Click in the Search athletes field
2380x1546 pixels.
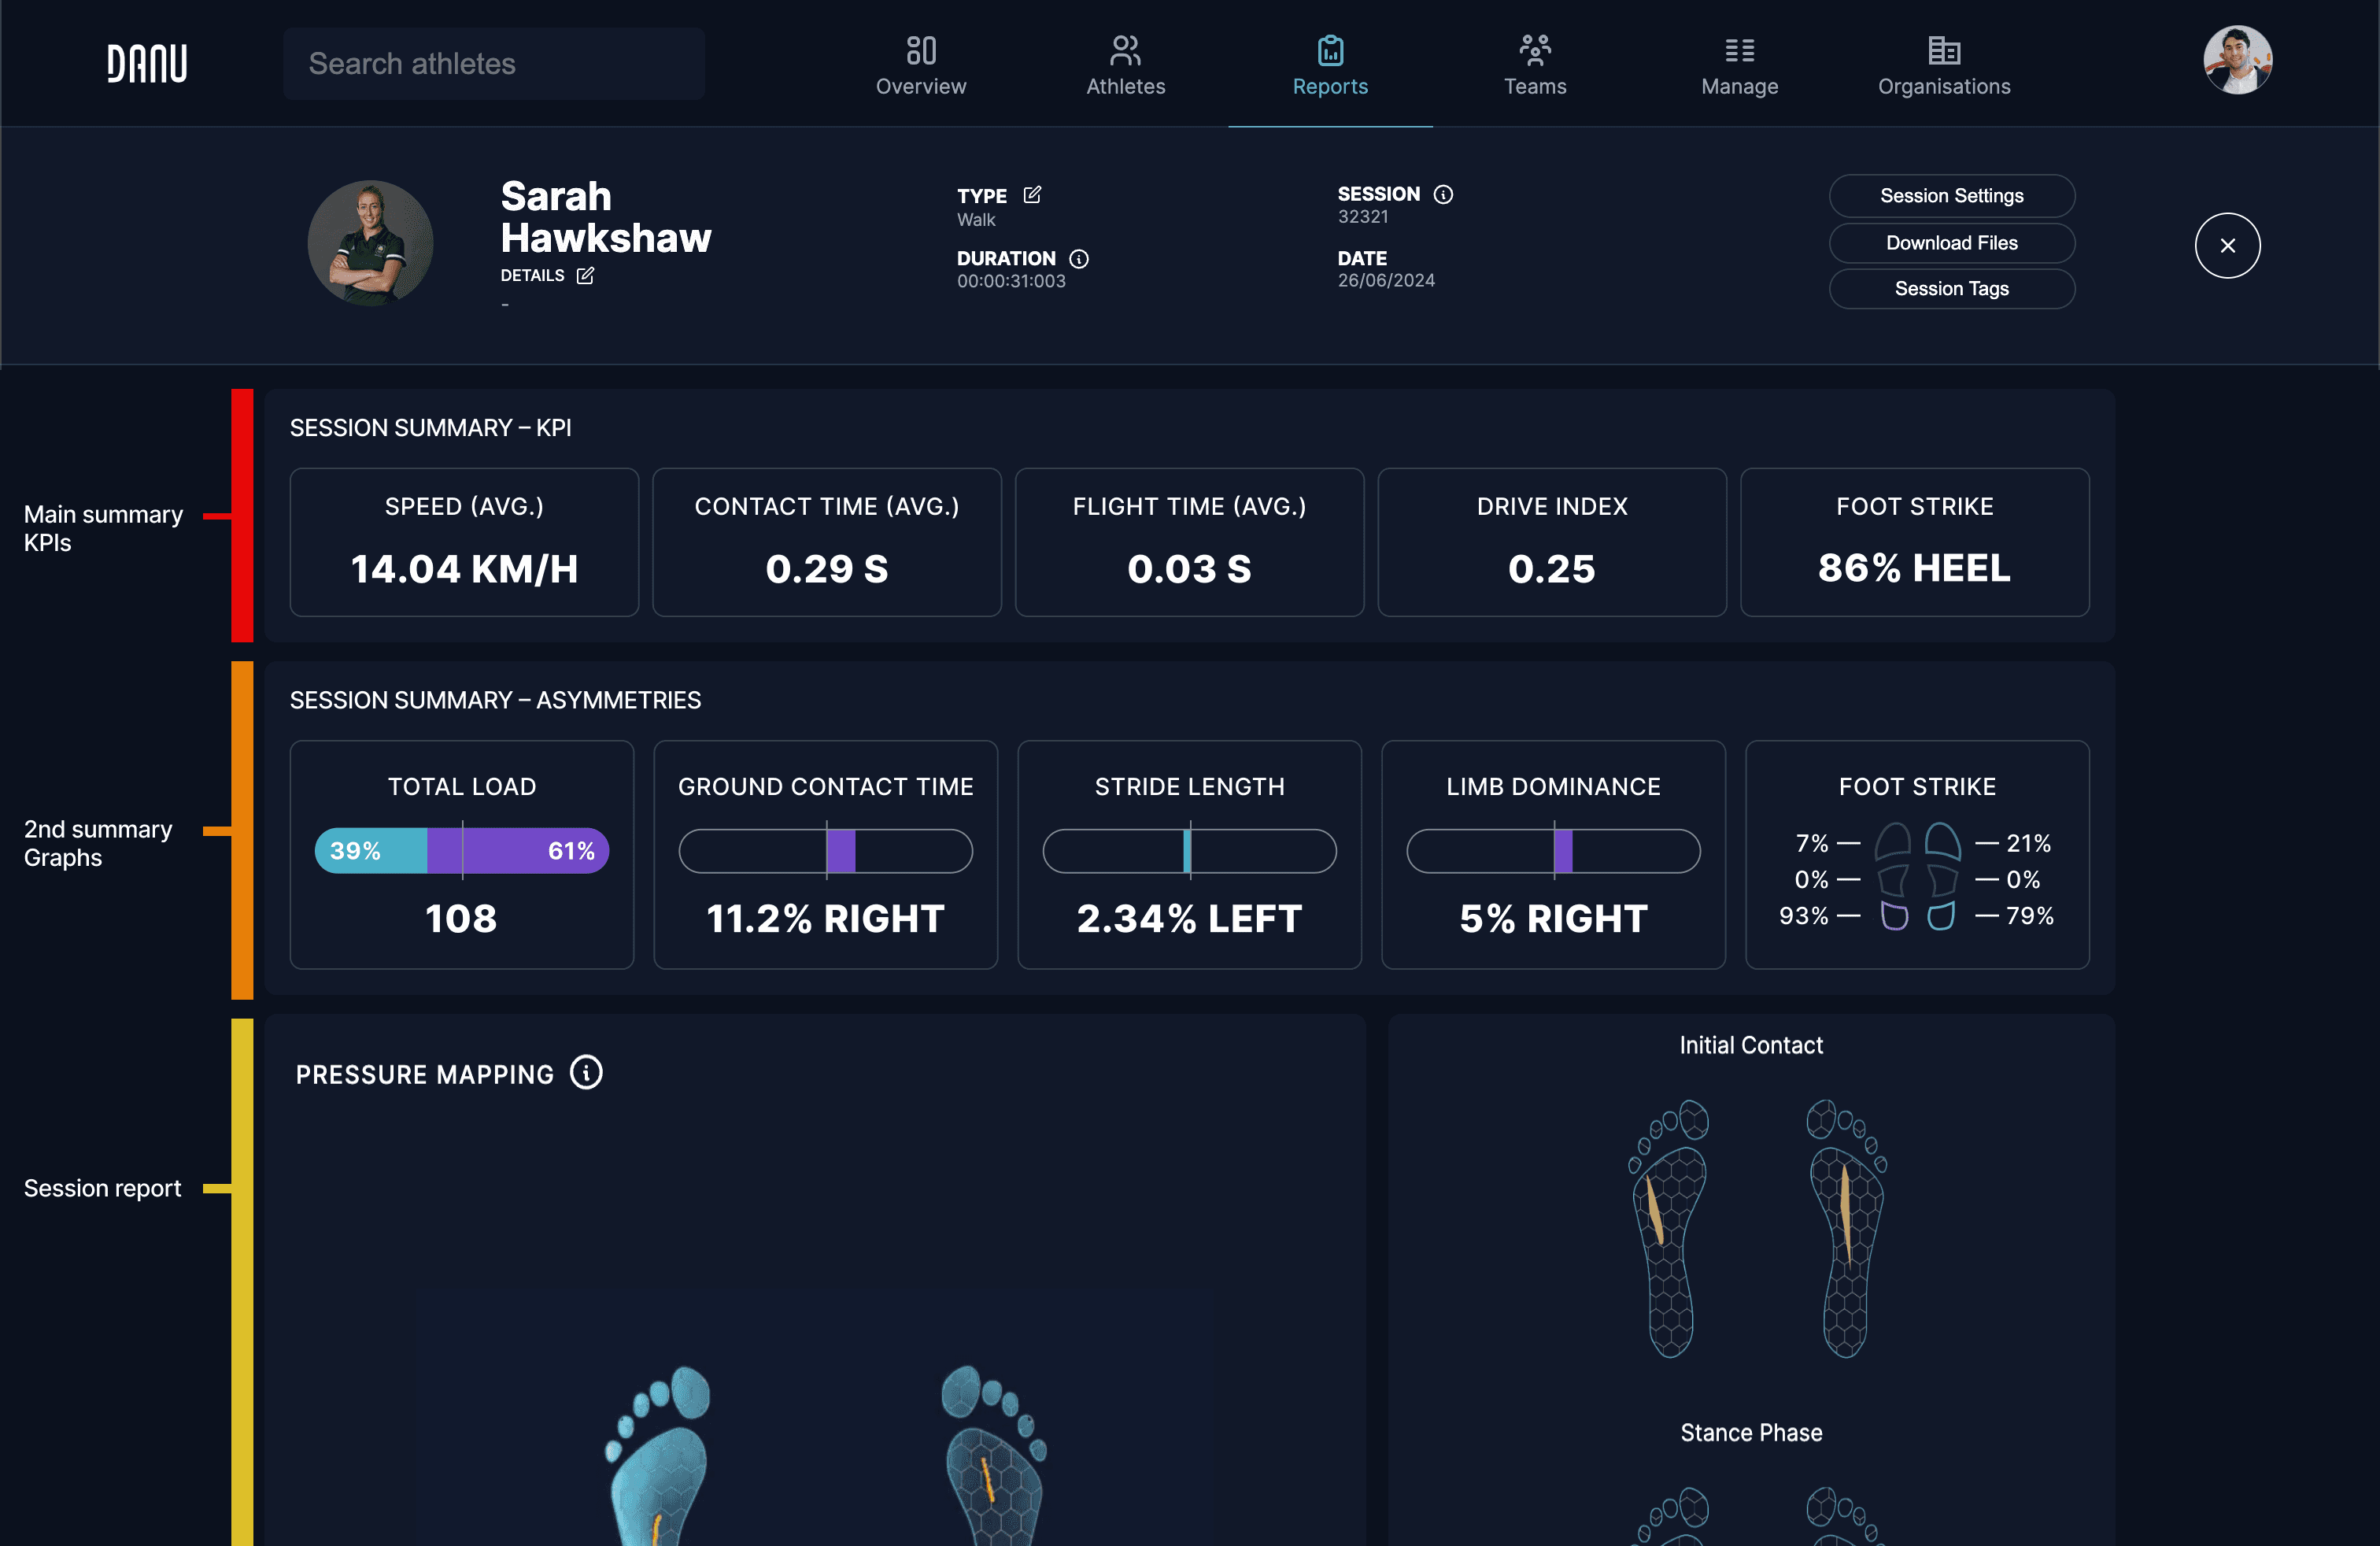click(494, 64)
